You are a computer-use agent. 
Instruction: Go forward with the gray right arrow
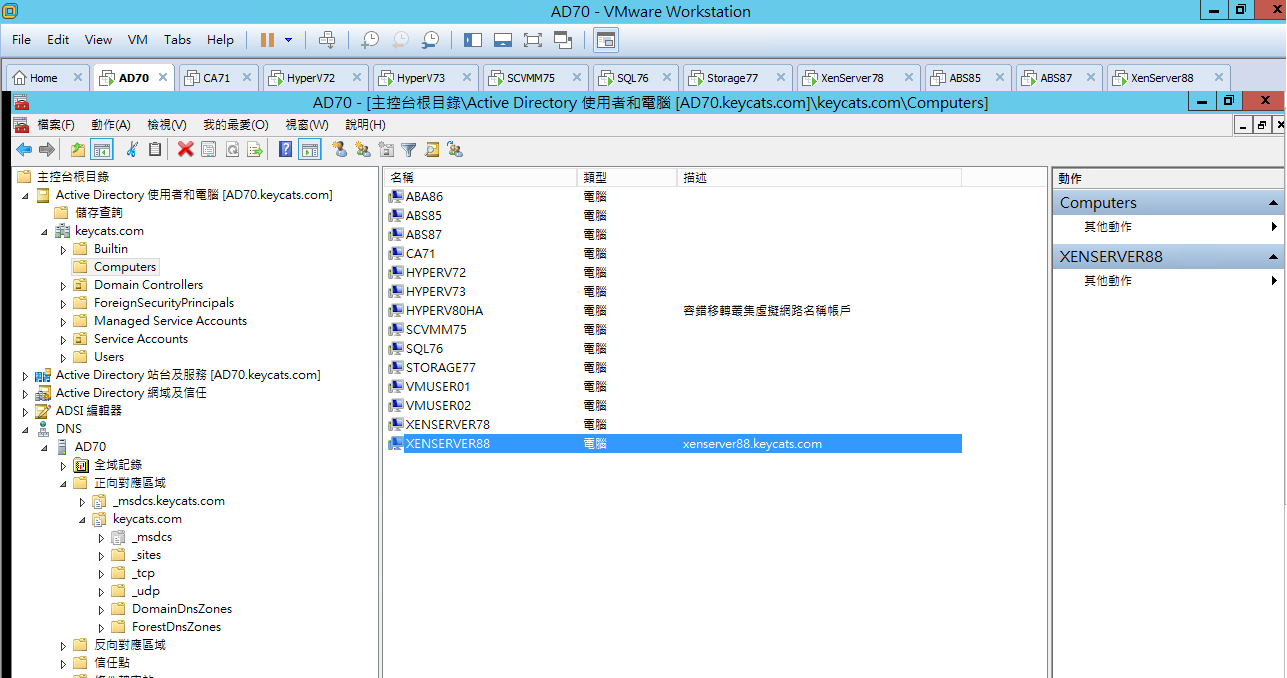(x=46, y=150)
